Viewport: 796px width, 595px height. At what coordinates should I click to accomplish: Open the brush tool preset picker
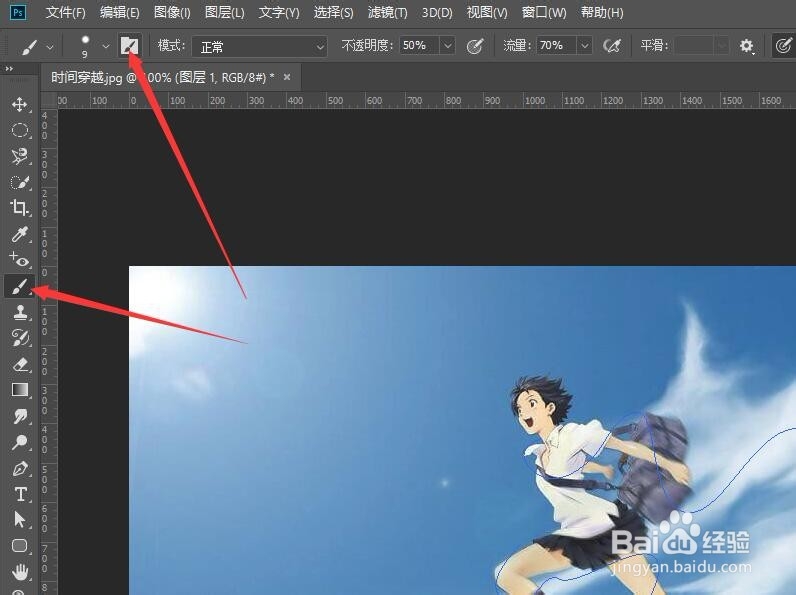tap(37, 47)
